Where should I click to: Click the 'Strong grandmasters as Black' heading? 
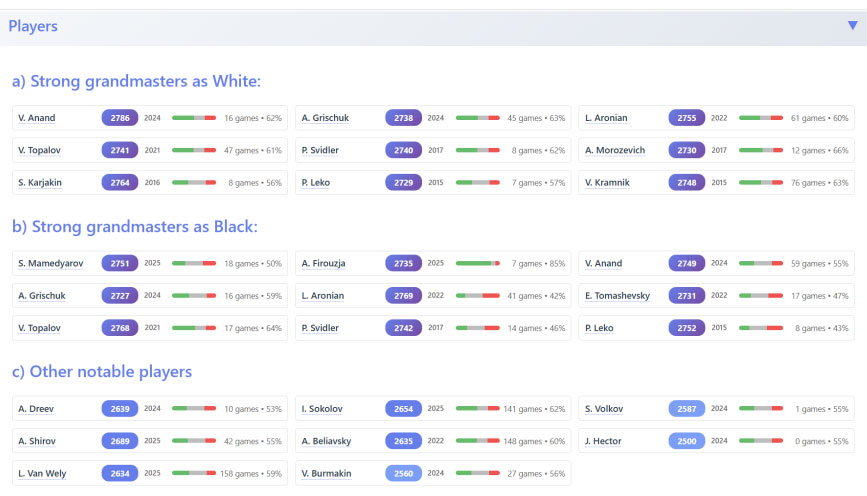(x=135, y=227)
